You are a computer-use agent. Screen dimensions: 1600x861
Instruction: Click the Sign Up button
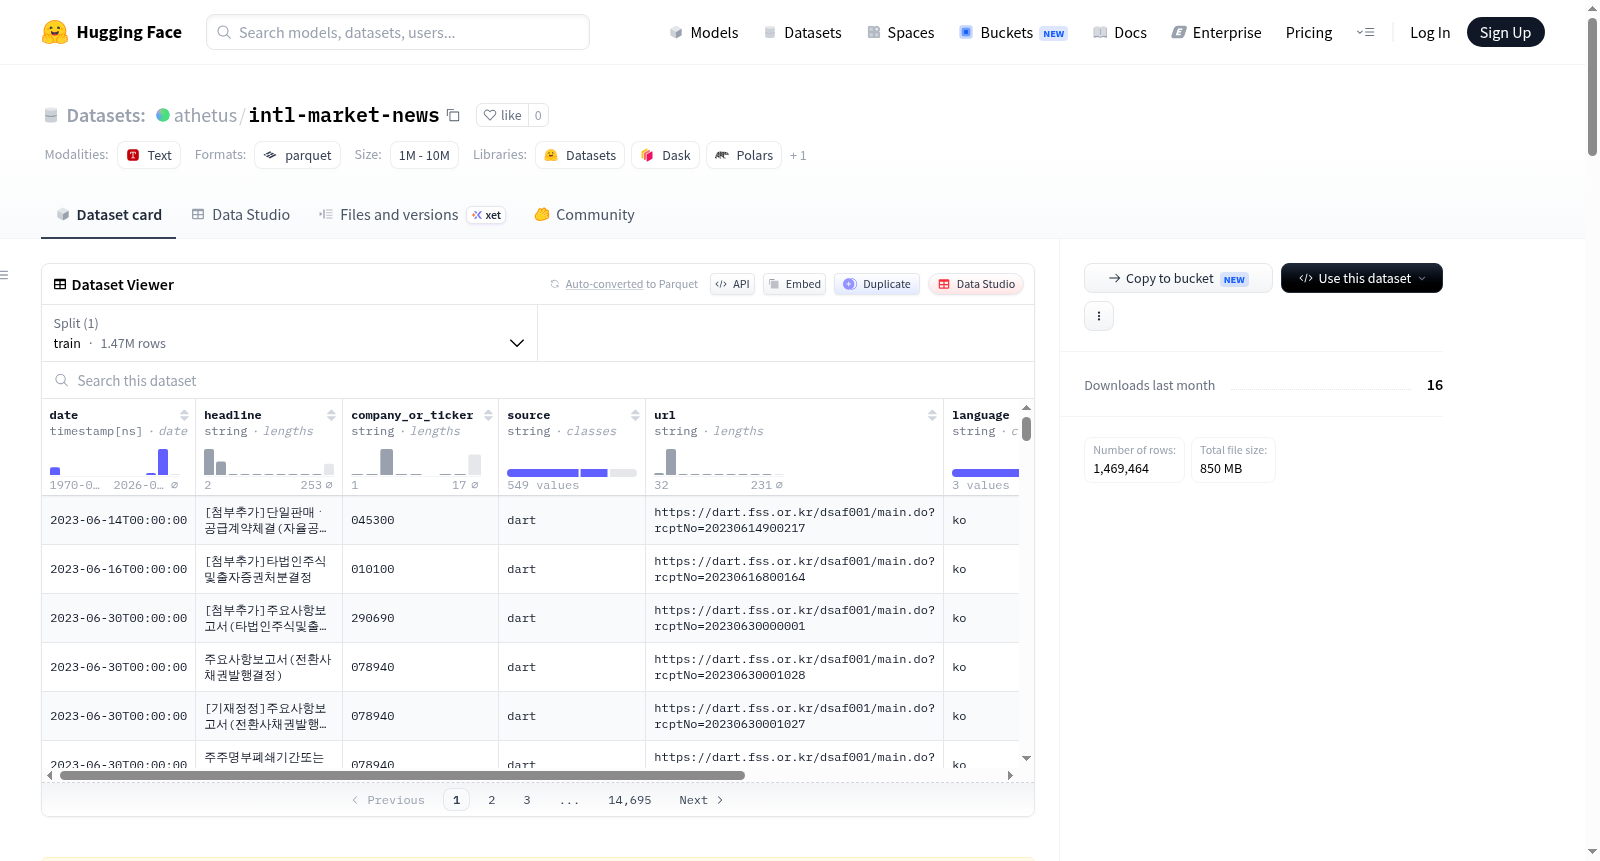click(x=1505, y=32)
